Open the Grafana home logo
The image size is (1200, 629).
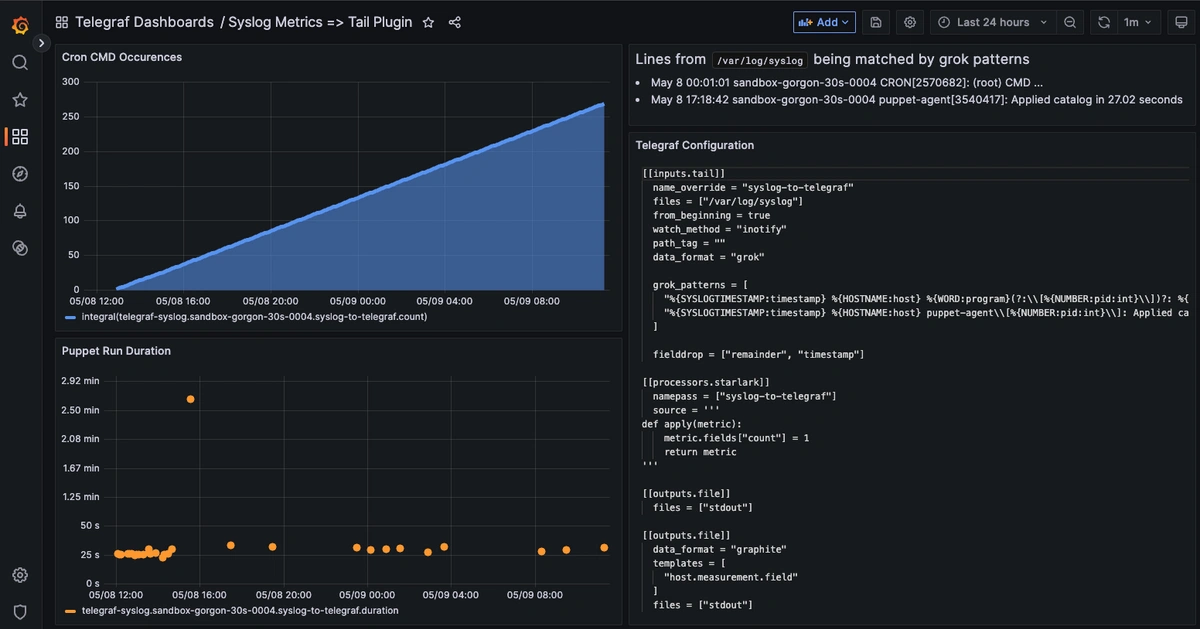[20, 24]
